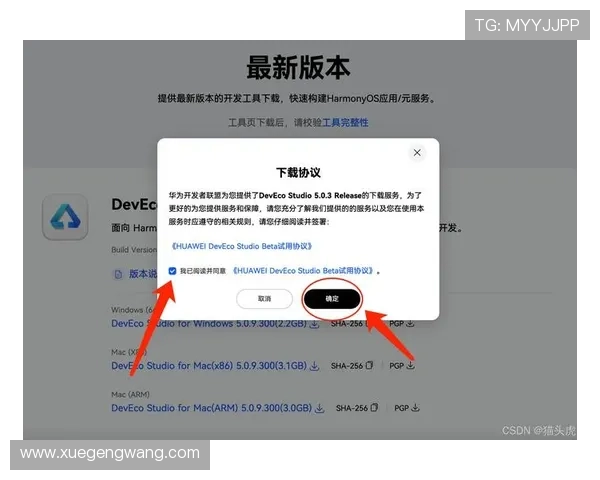The height and width of the screenshot is (480, 600).
Task: Click the 下载协议 dialog title
Action: click(298, 173)
